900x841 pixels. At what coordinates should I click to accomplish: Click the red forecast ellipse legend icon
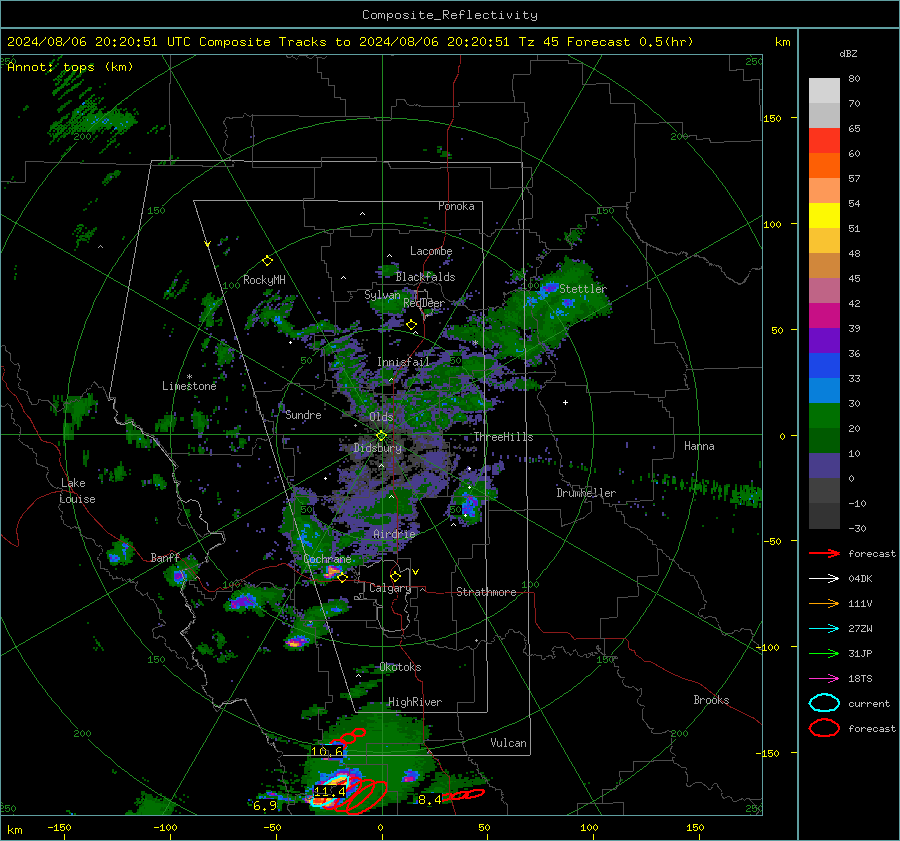[824, 728]
